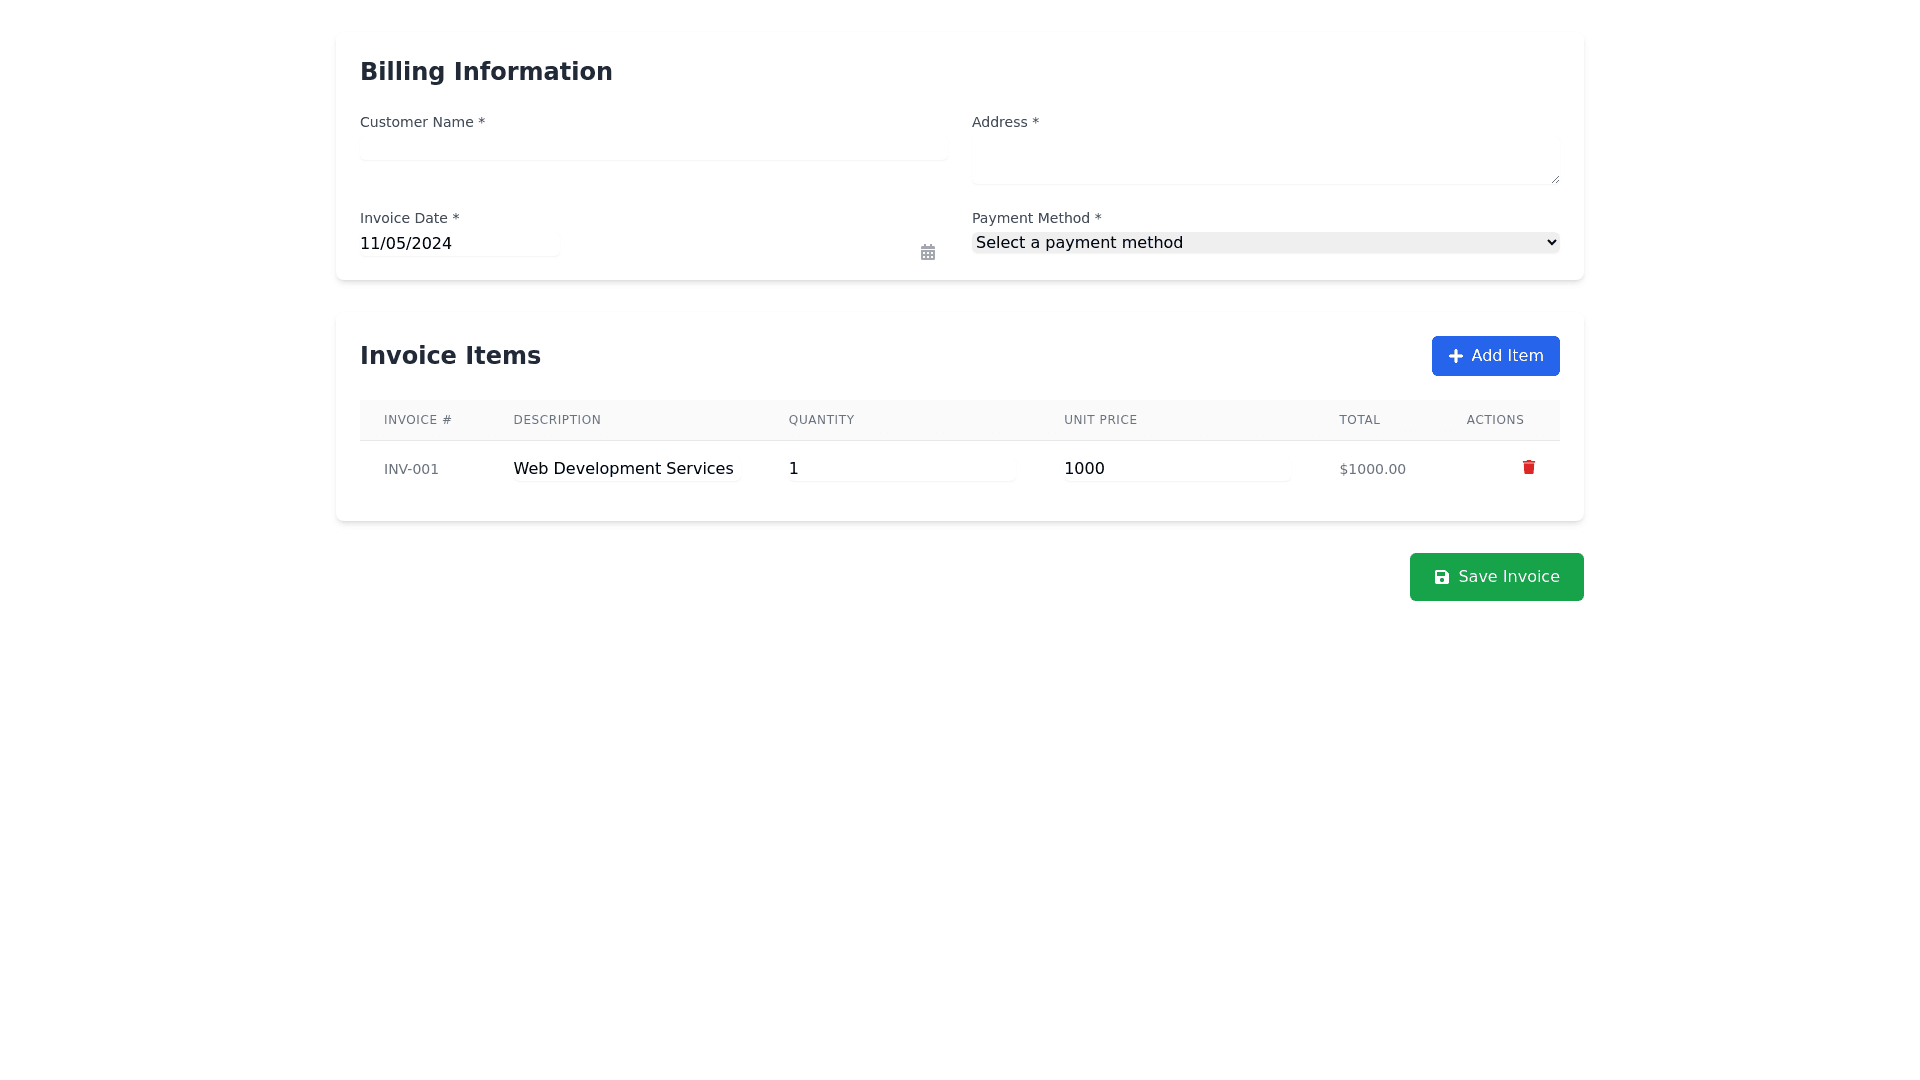Viewport: 1920px width, 1080px height.
Task: Click the Quantity input showing 1
Action: click(900, 469)
